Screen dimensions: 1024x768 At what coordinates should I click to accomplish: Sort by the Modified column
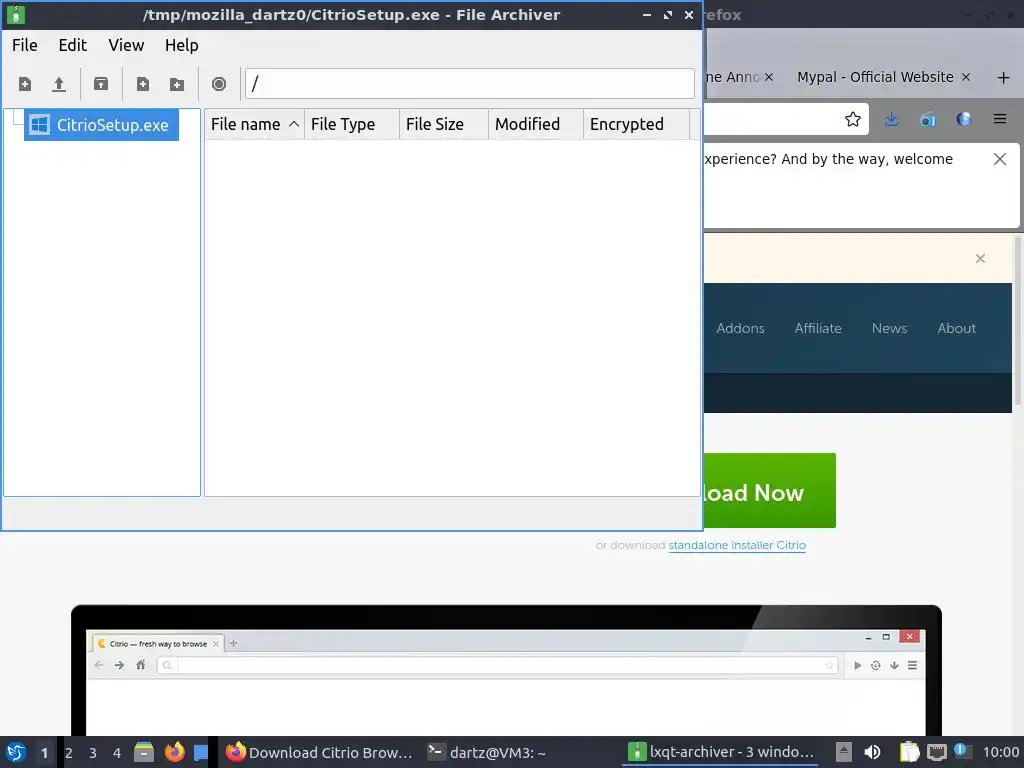click(x=536, y=124)
